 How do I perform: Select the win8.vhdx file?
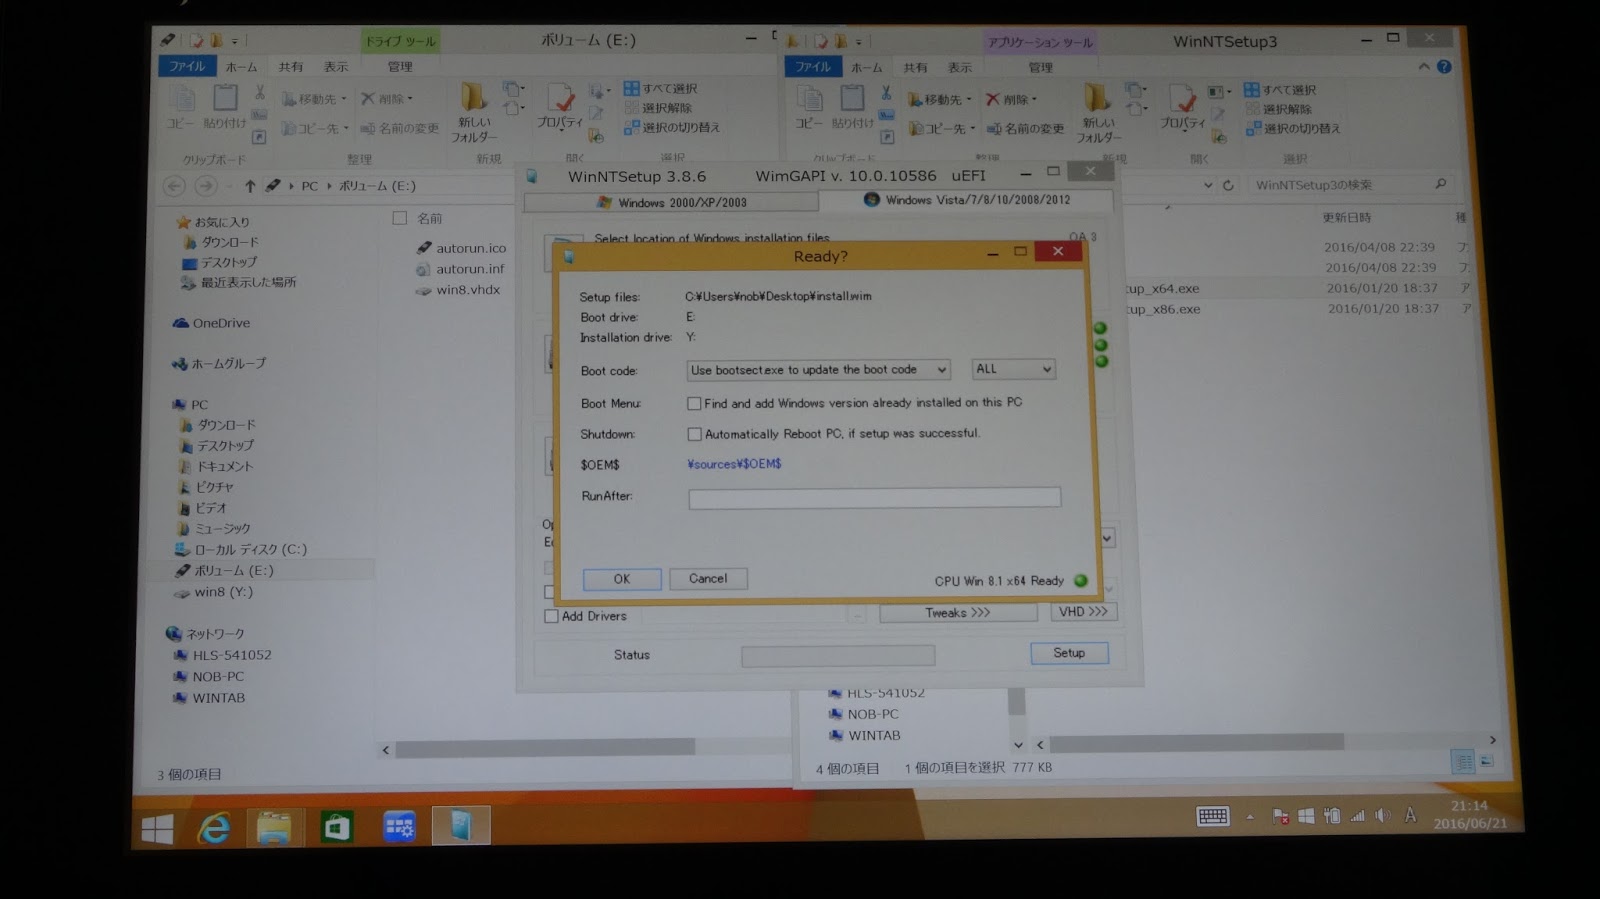pyautogui.click(x=458, y=290)
